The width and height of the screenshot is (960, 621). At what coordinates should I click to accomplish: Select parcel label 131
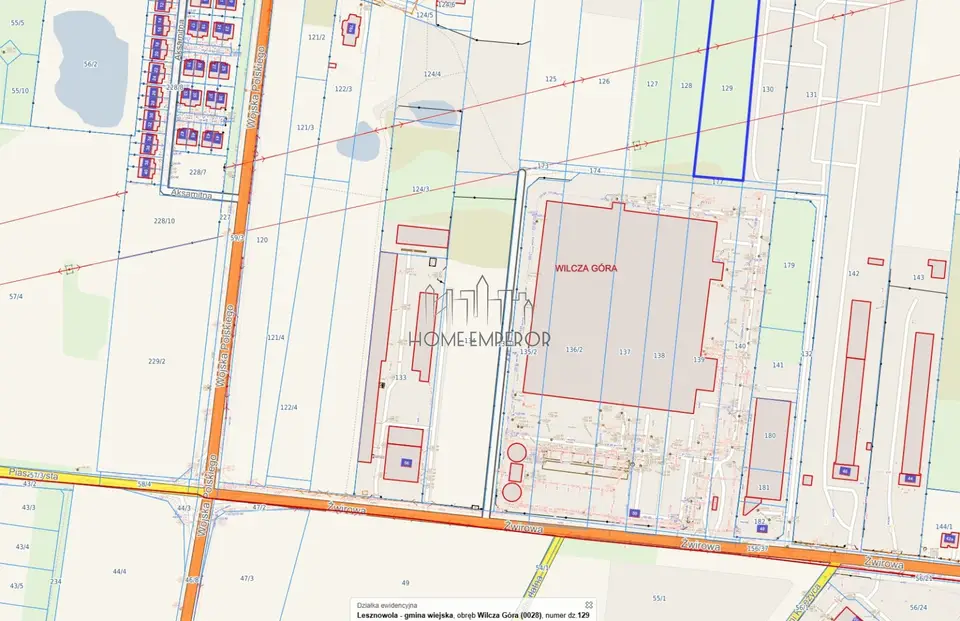point(811,95)
